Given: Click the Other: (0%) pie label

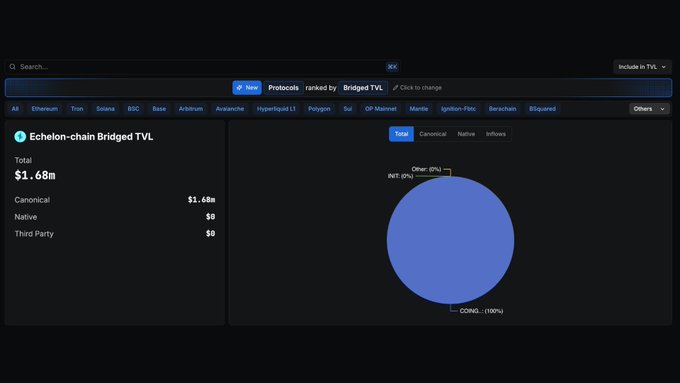Looking at the screenshot, I should (426, 169).
